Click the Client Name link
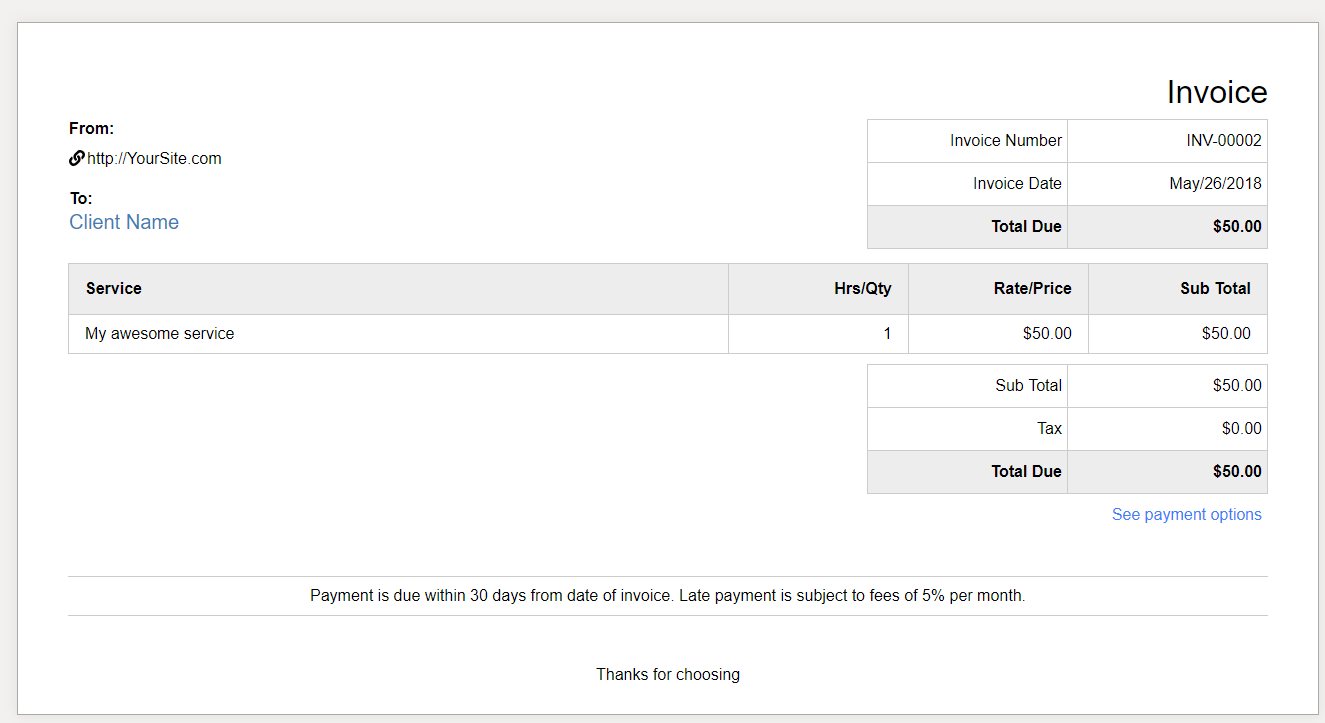The image size is (1325, 723). pos(124,222)
